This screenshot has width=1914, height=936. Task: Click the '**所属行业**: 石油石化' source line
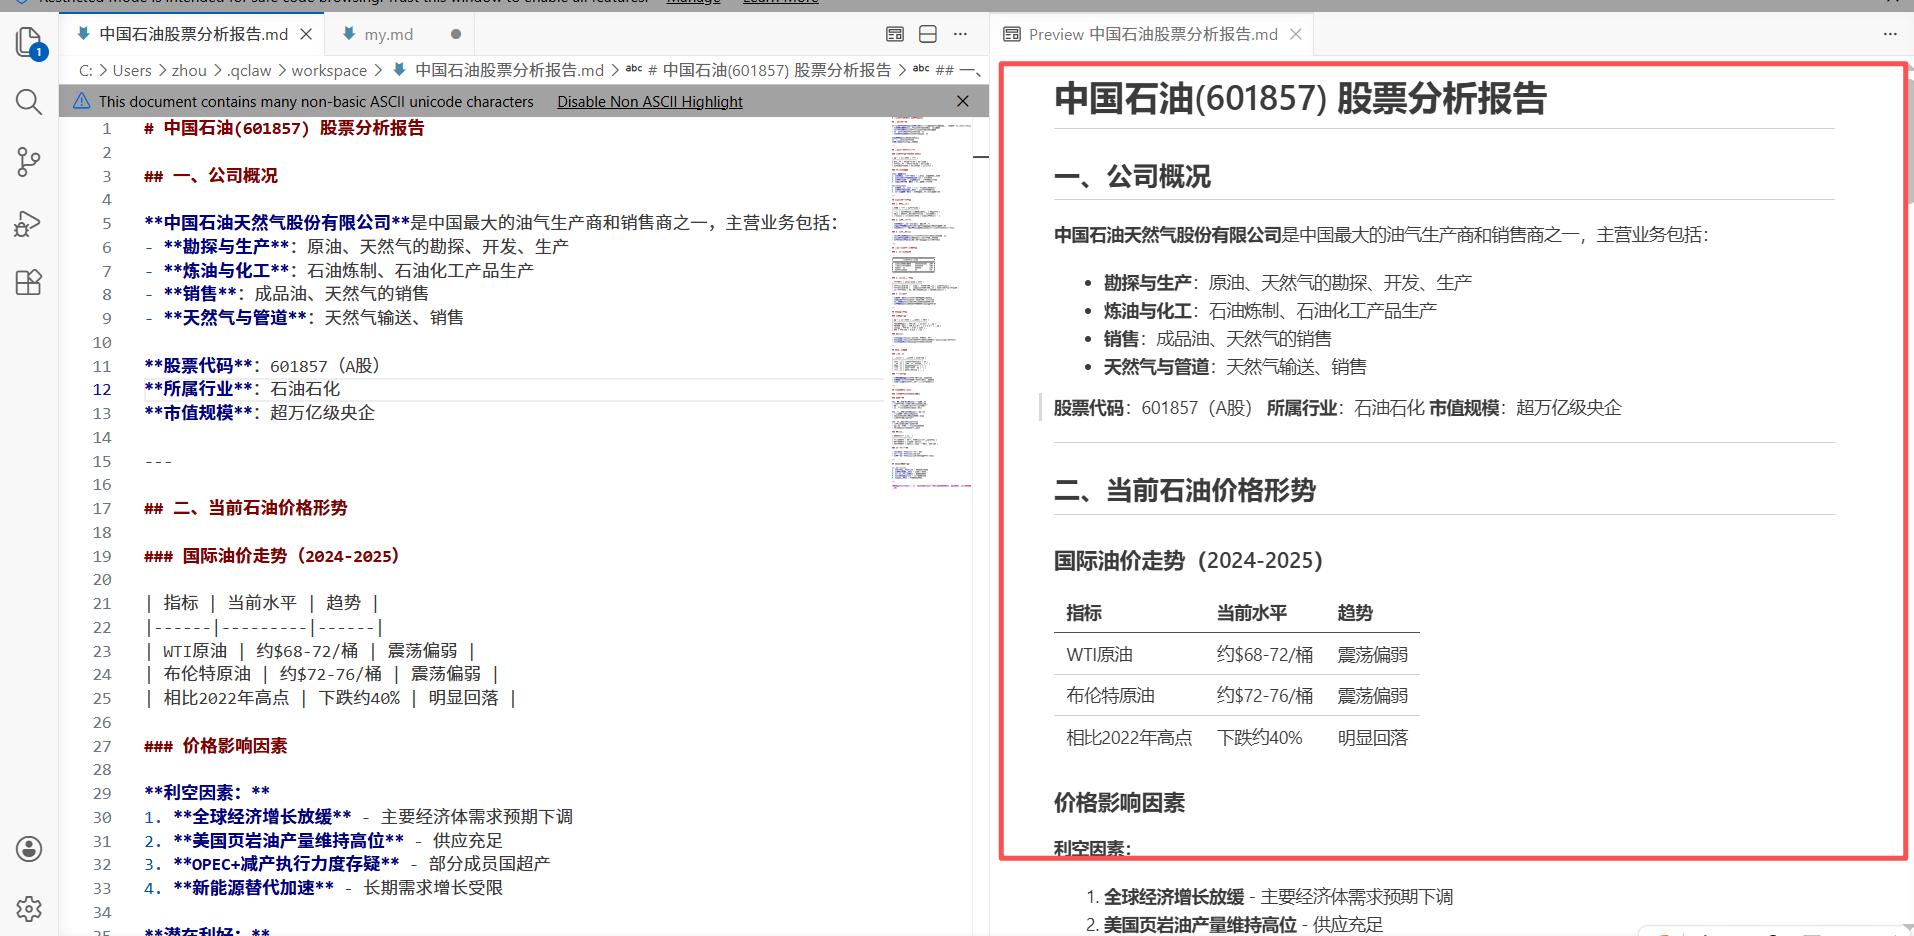(x=242, y=389)
